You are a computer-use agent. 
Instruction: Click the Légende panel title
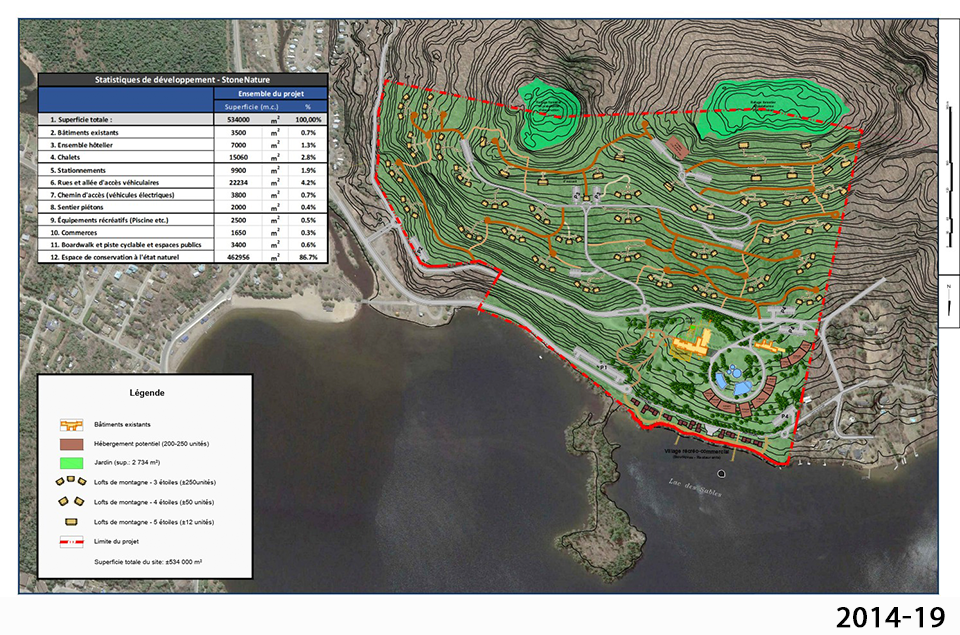[x=147, y=393]
